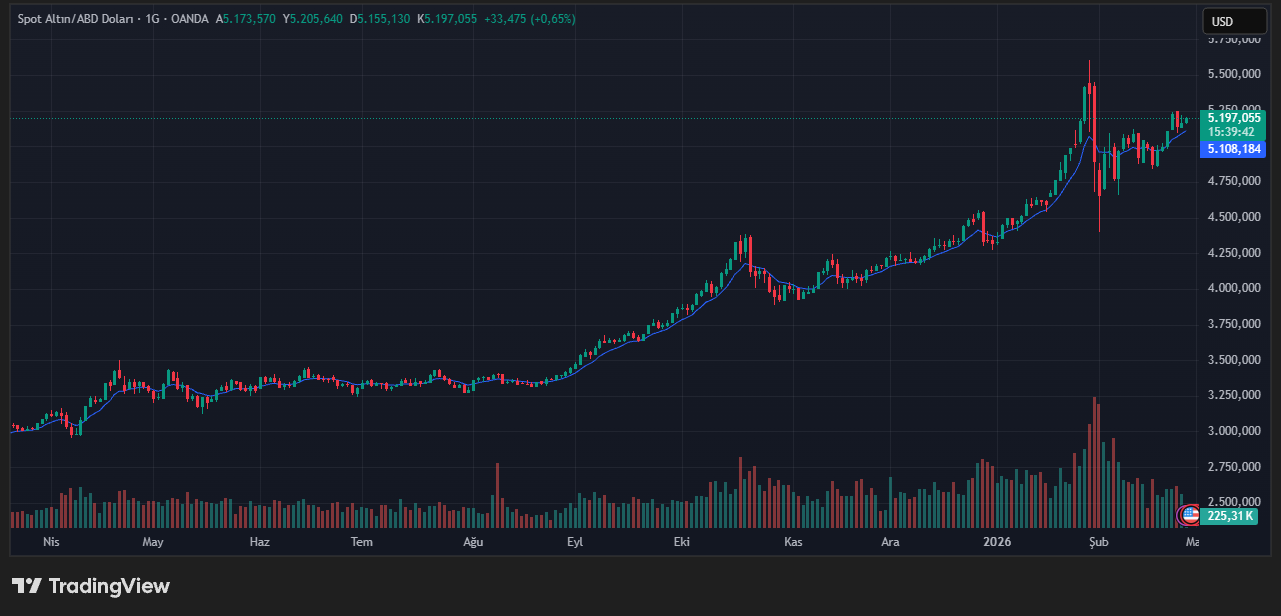Click the blue moving average label 5.108,184
Image resolution: width=1281 pixels, height=616 pixels.
pyautogui.click(x=1234, y=149)
